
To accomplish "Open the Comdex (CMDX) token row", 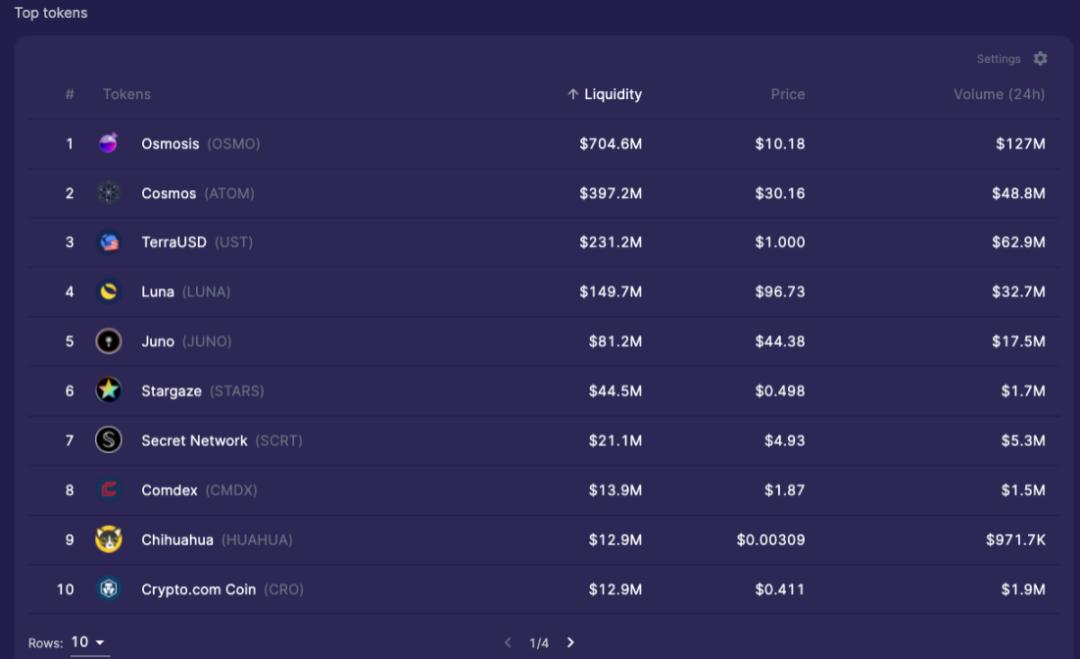I will click(172, 490).
